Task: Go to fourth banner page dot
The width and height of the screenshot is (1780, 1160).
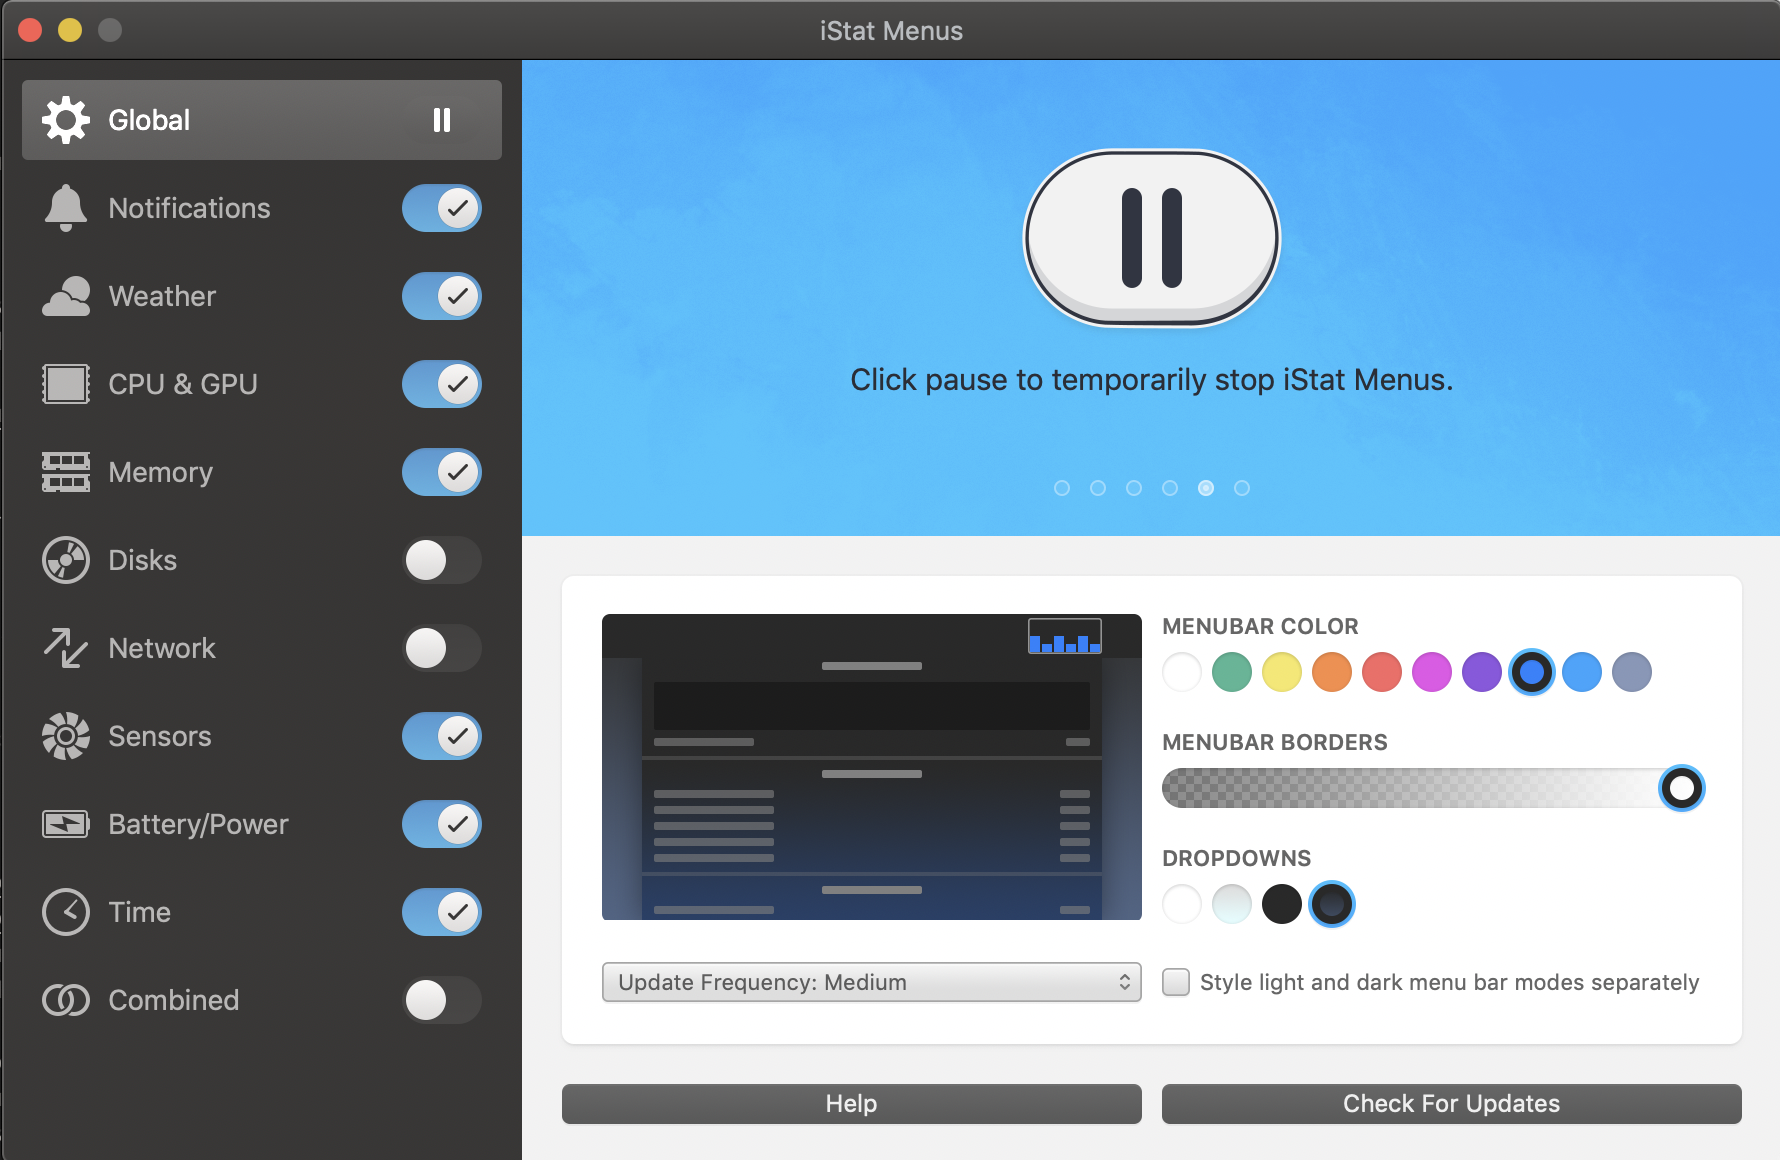Action: click(1170, 488)
